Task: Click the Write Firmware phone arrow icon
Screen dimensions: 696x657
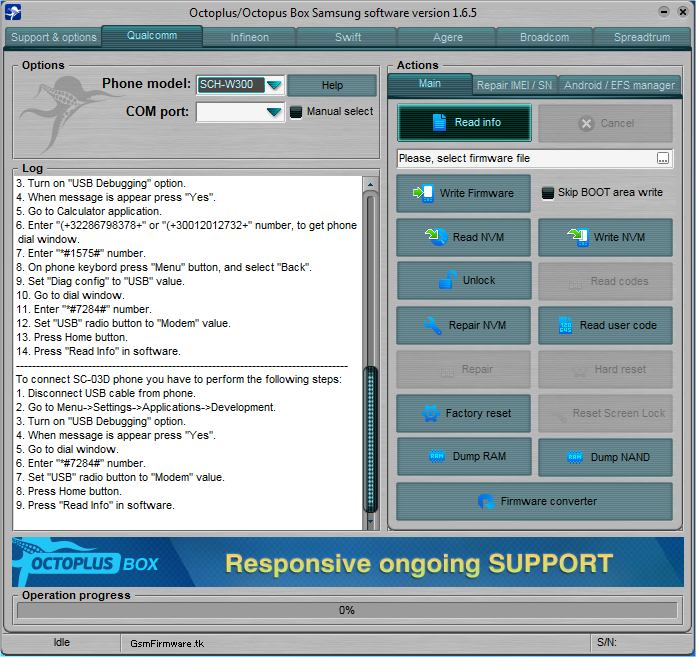Action: coord(423,193)
